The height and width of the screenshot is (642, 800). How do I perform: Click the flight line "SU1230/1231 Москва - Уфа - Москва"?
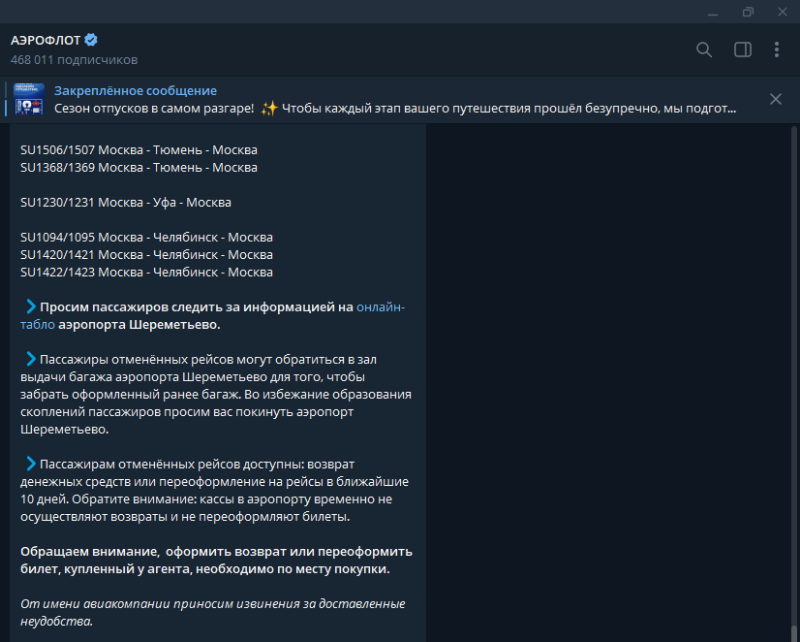126,203
